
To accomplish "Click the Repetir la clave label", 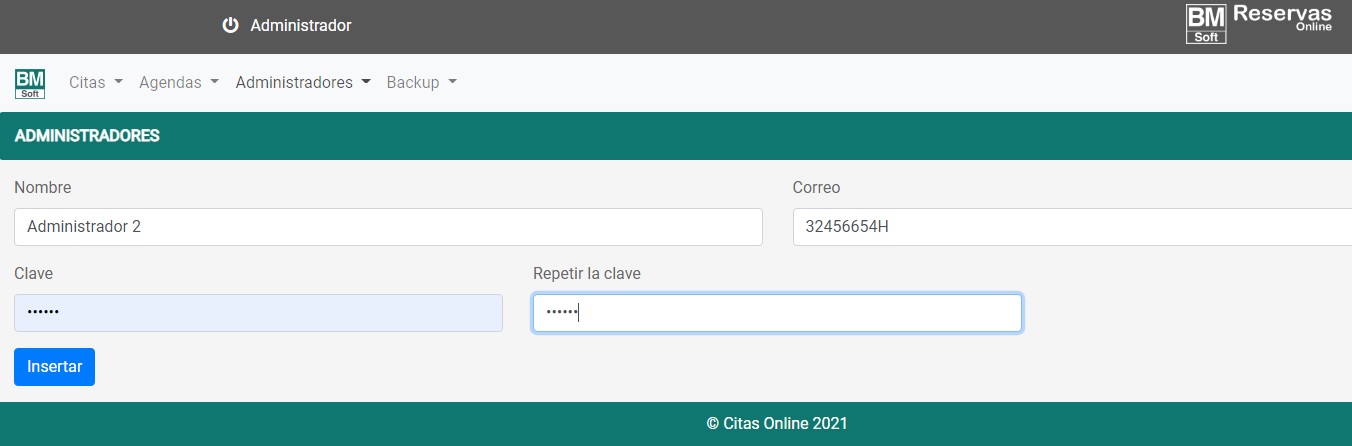I will click(586, 274).
